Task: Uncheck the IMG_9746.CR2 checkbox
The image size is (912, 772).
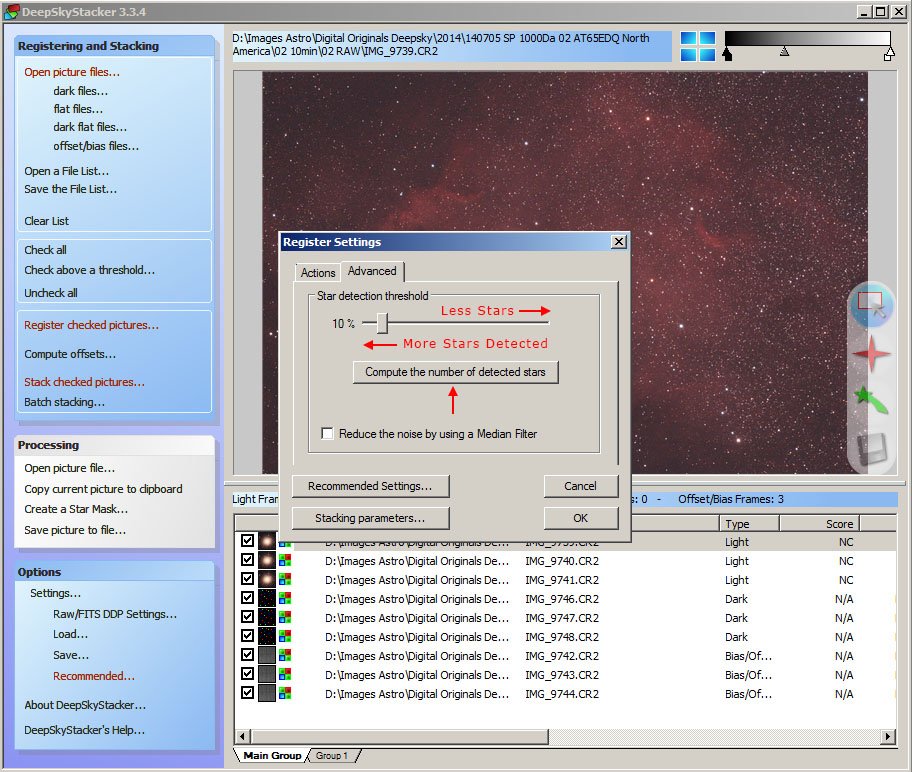Action: 248,597
